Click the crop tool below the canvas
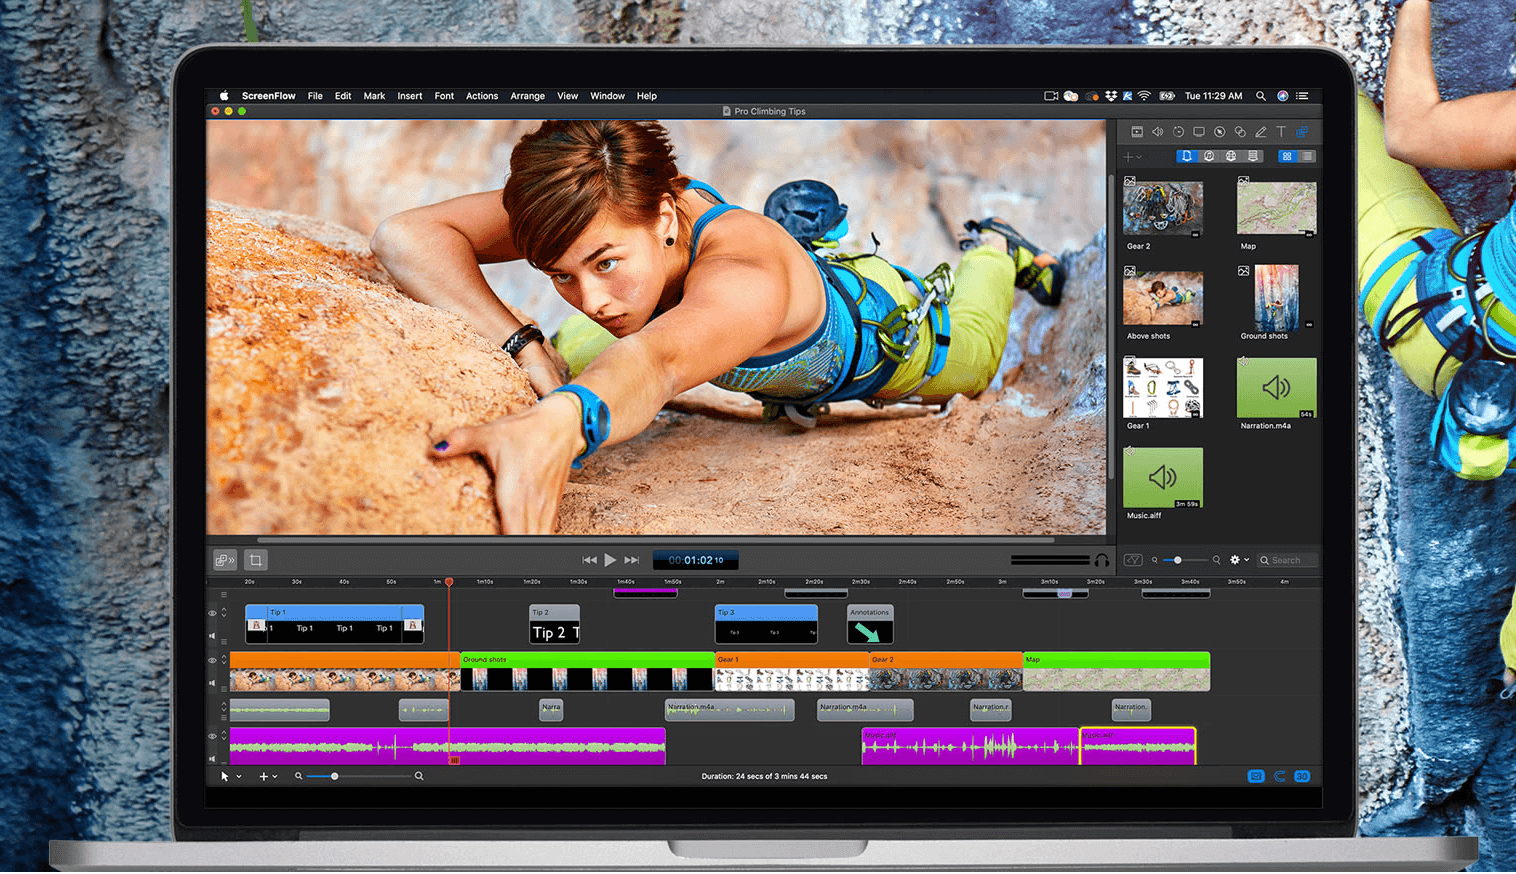The image size is (1516, 874). [256, 561]
